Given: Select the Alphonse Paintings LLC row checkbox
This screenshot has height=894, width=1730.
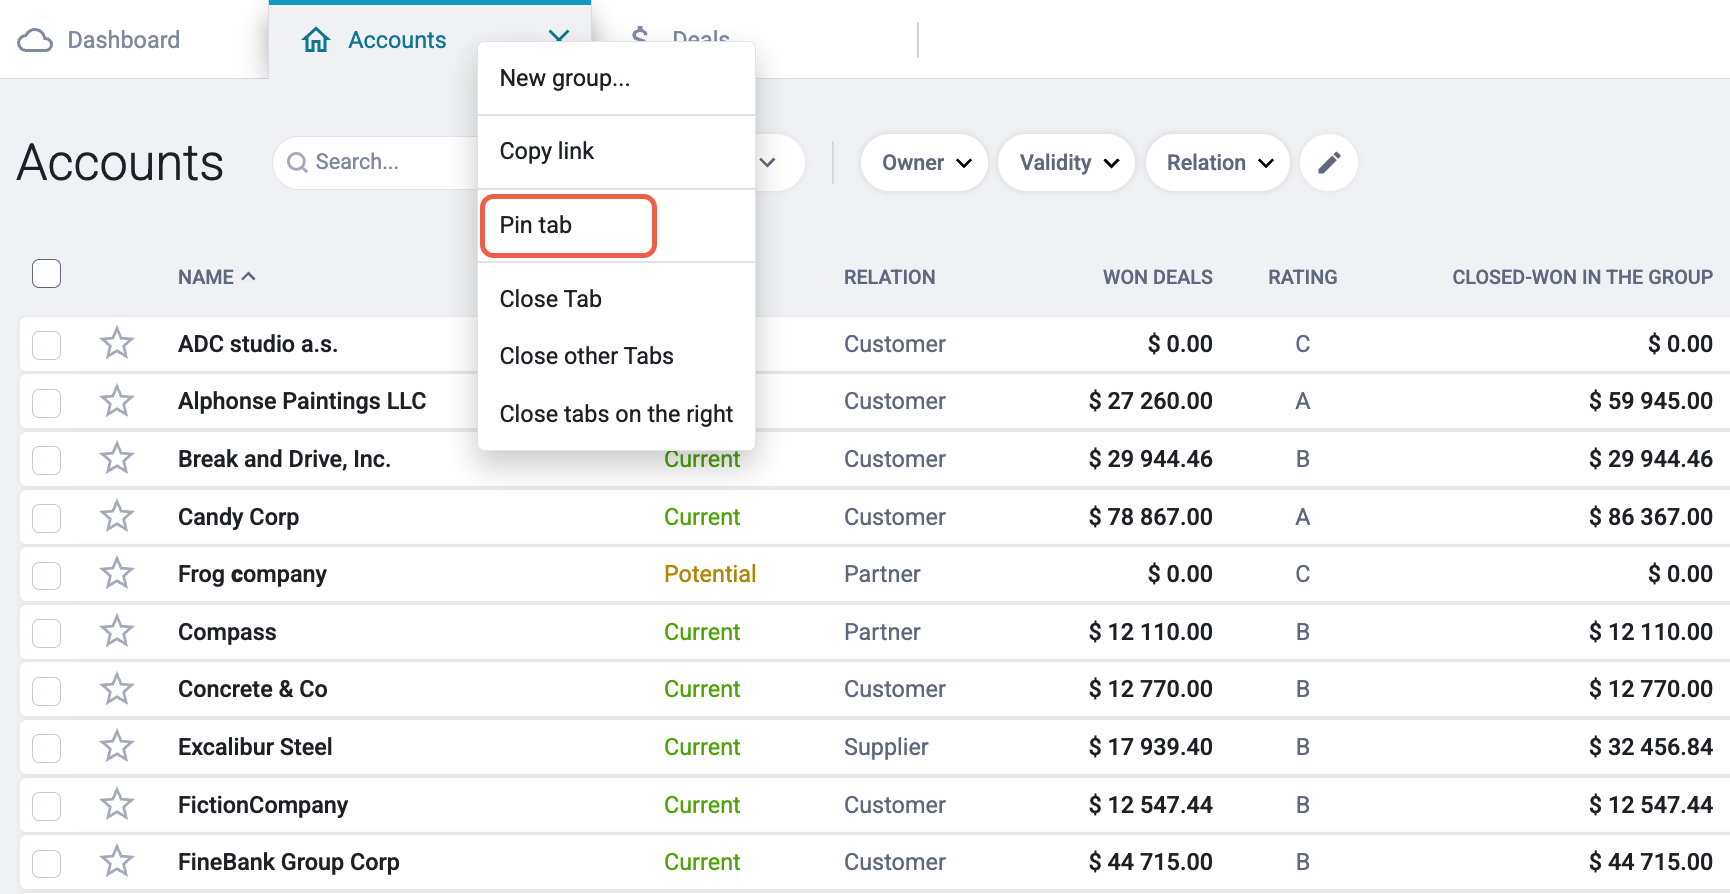Looking at the screenshot, I should click(x=47, y=402).
